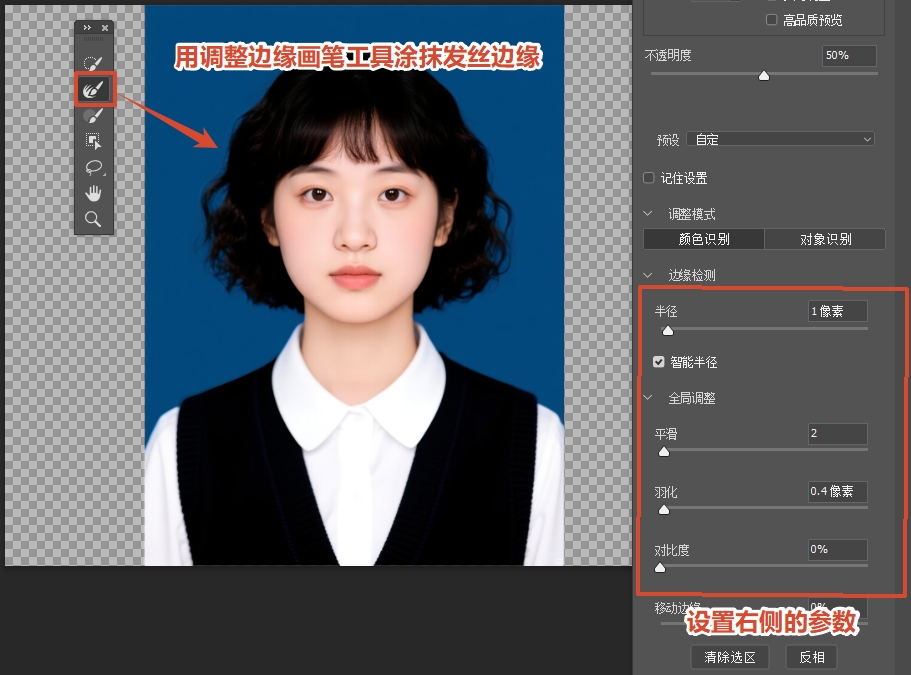Click the double-arrow icon on the toolbar header

tap(85, 27)
